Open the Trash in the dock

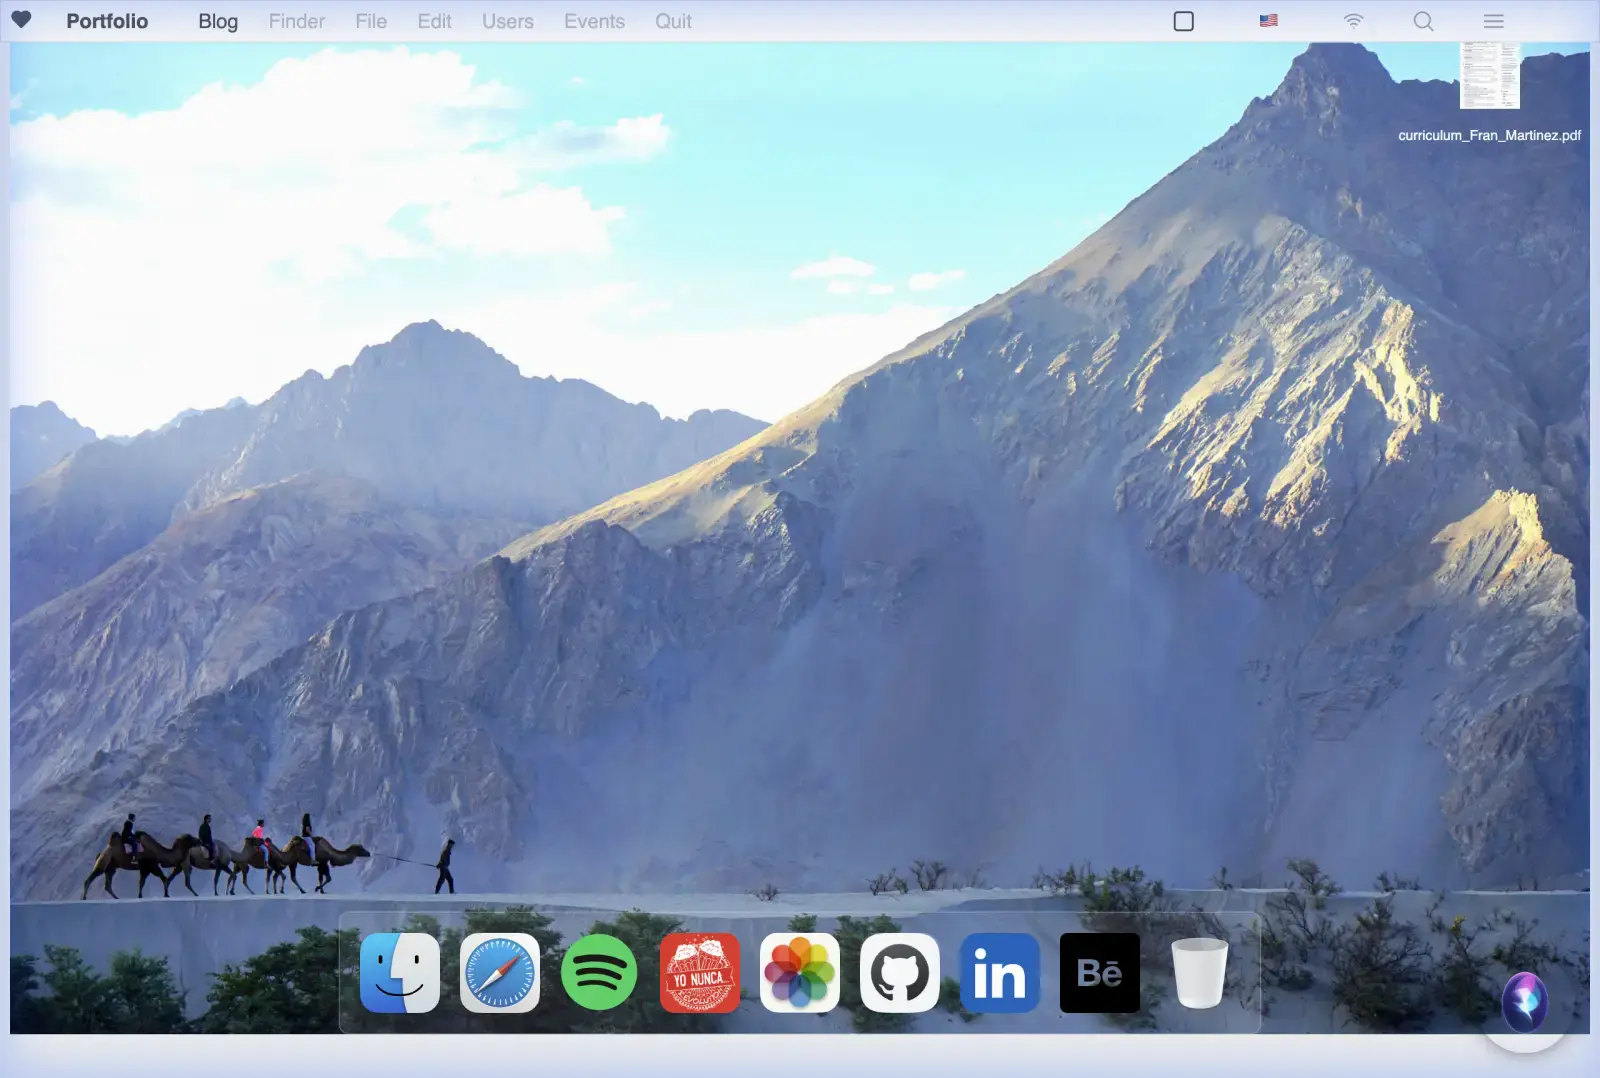1200,973
